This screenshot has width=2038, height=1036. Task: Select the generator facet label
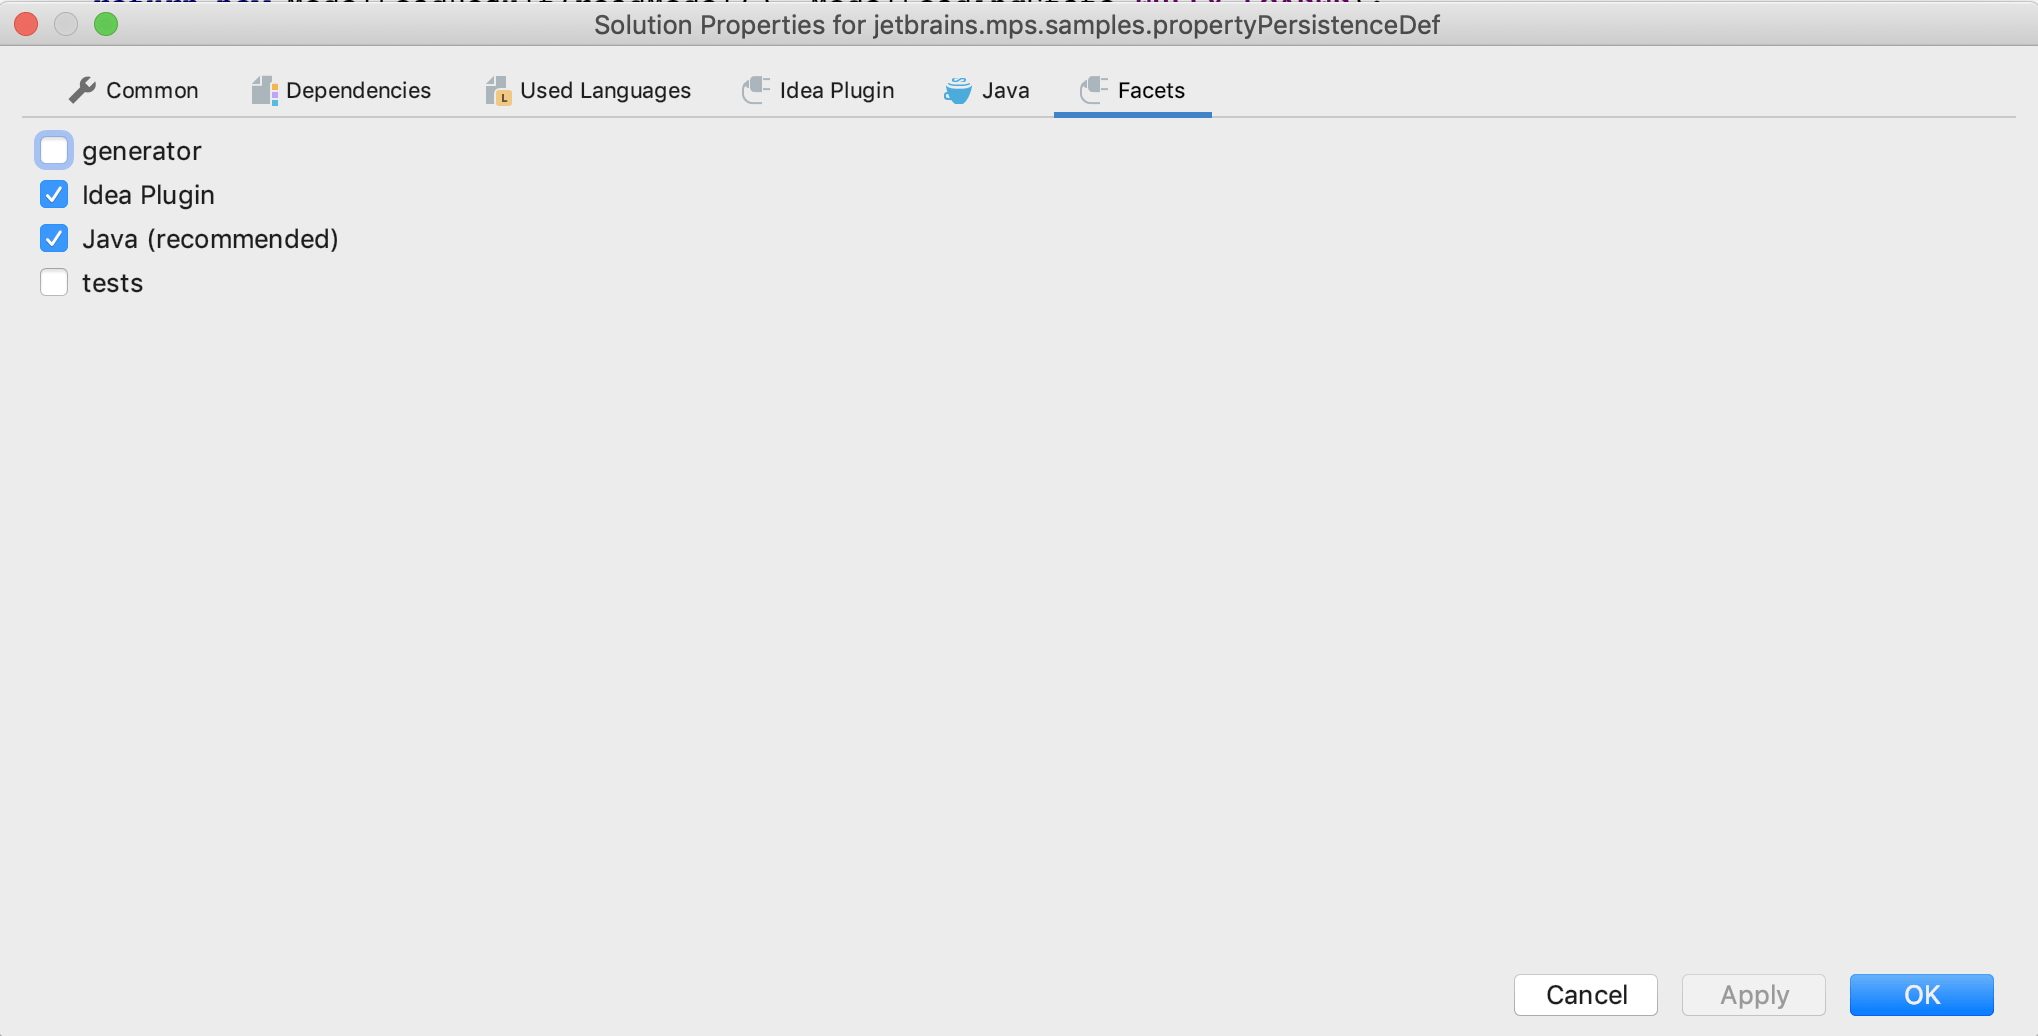pos(142,151)
